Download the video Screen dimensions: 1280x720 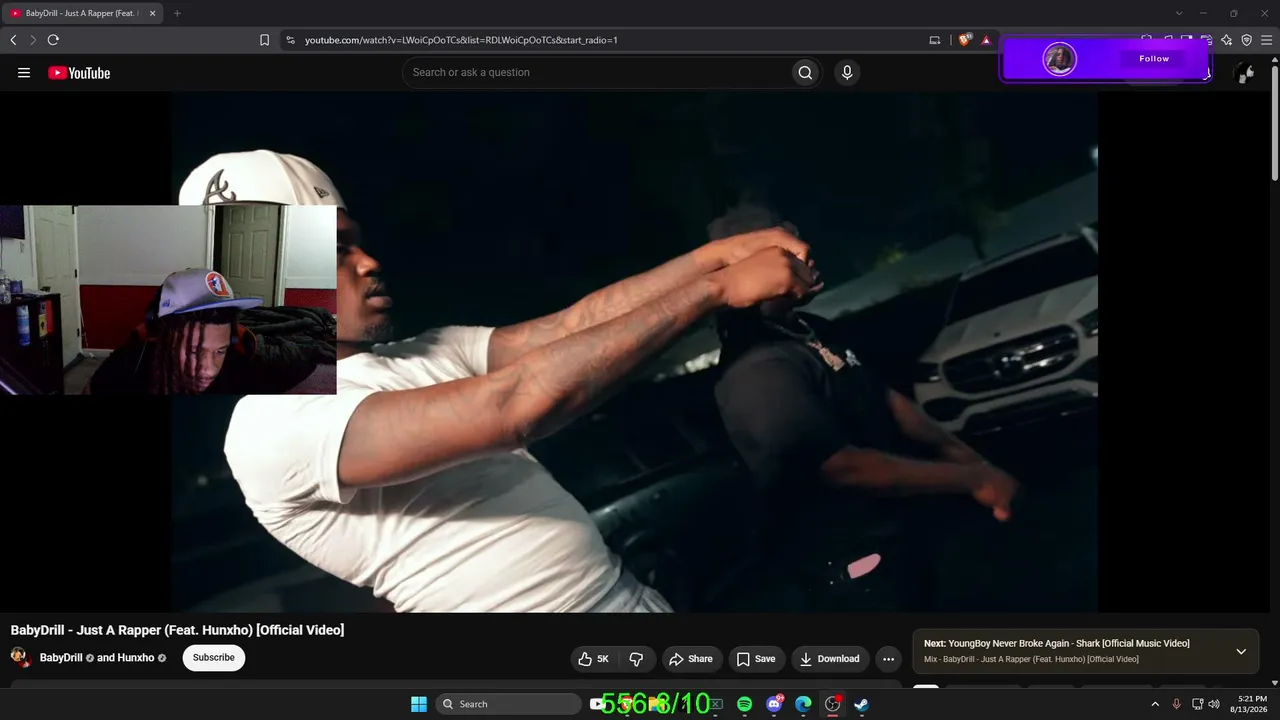pos(830,659)
